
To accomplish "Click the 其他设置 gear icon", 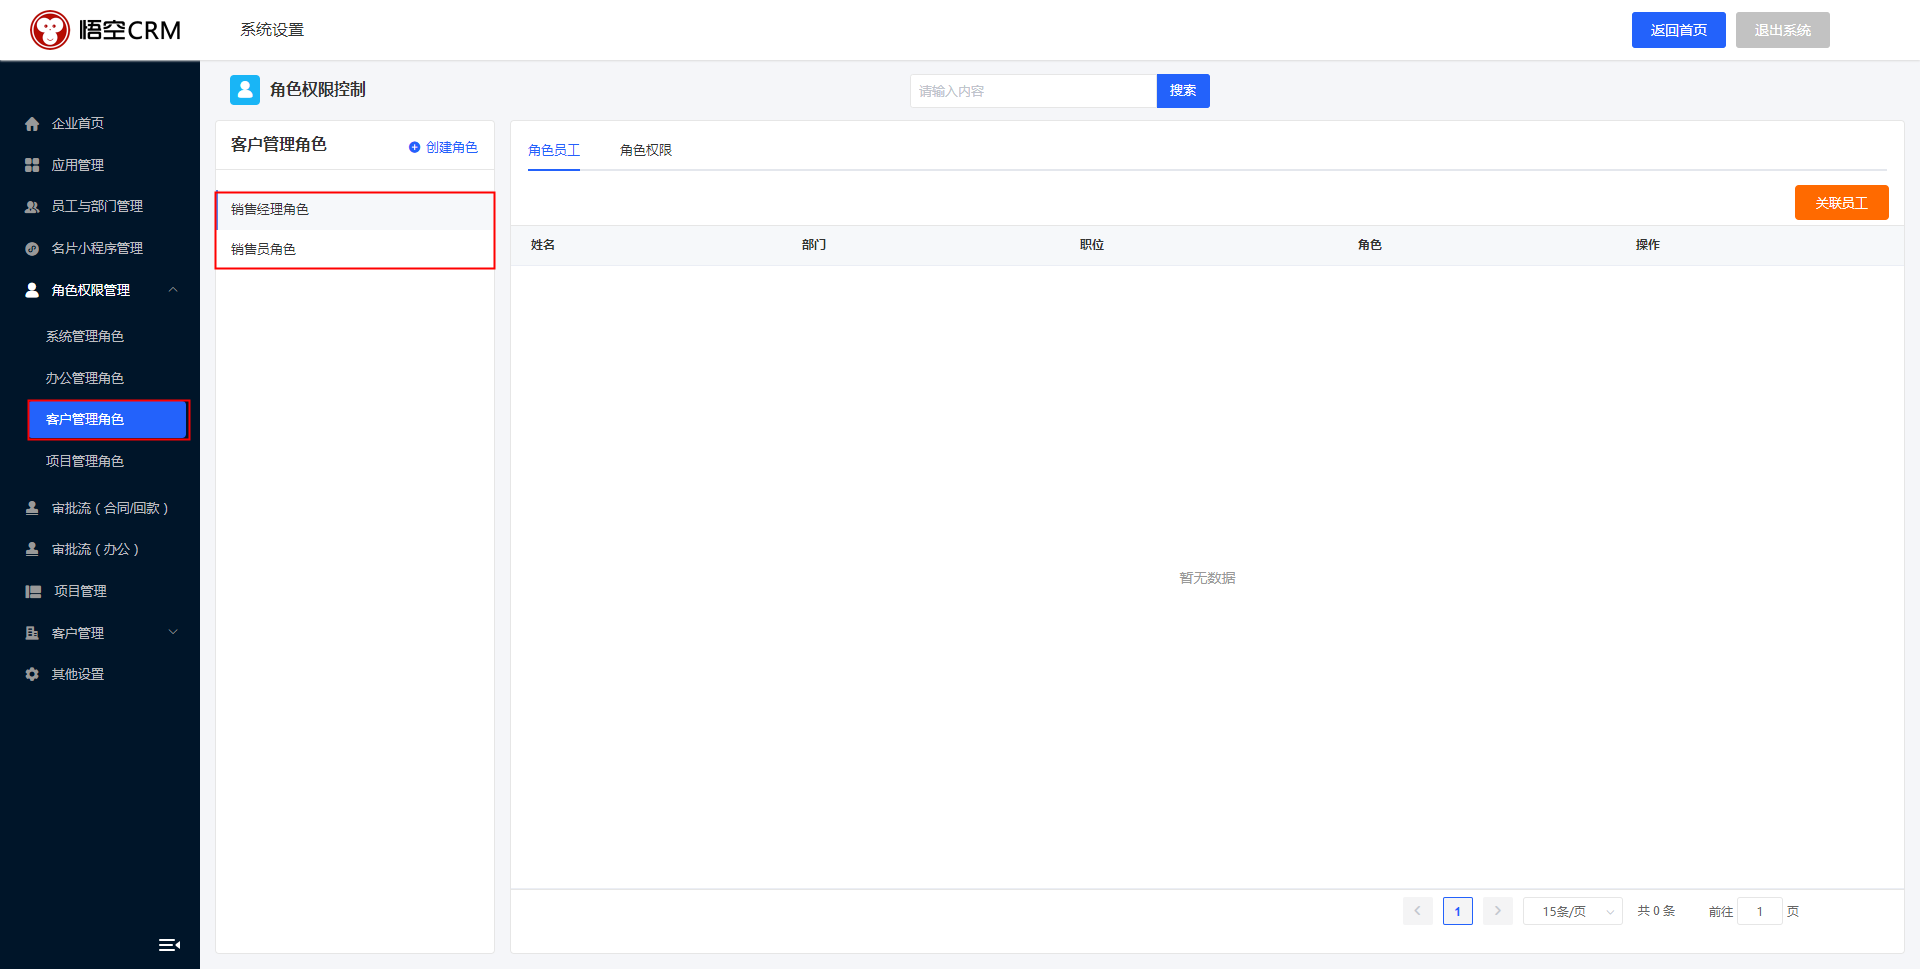I will click(32, 674).
